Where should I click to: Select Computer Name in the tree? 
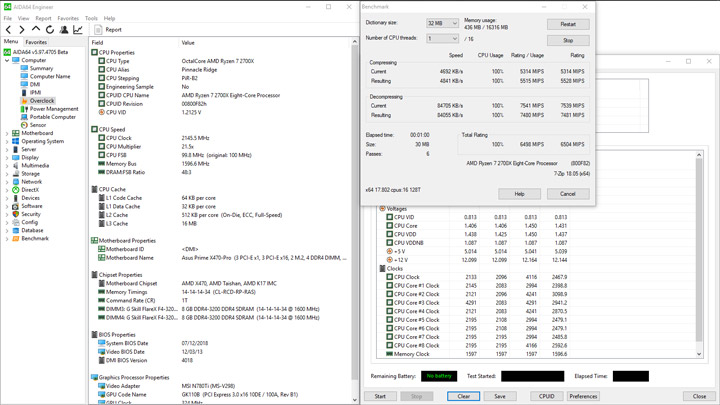[50, 77]
